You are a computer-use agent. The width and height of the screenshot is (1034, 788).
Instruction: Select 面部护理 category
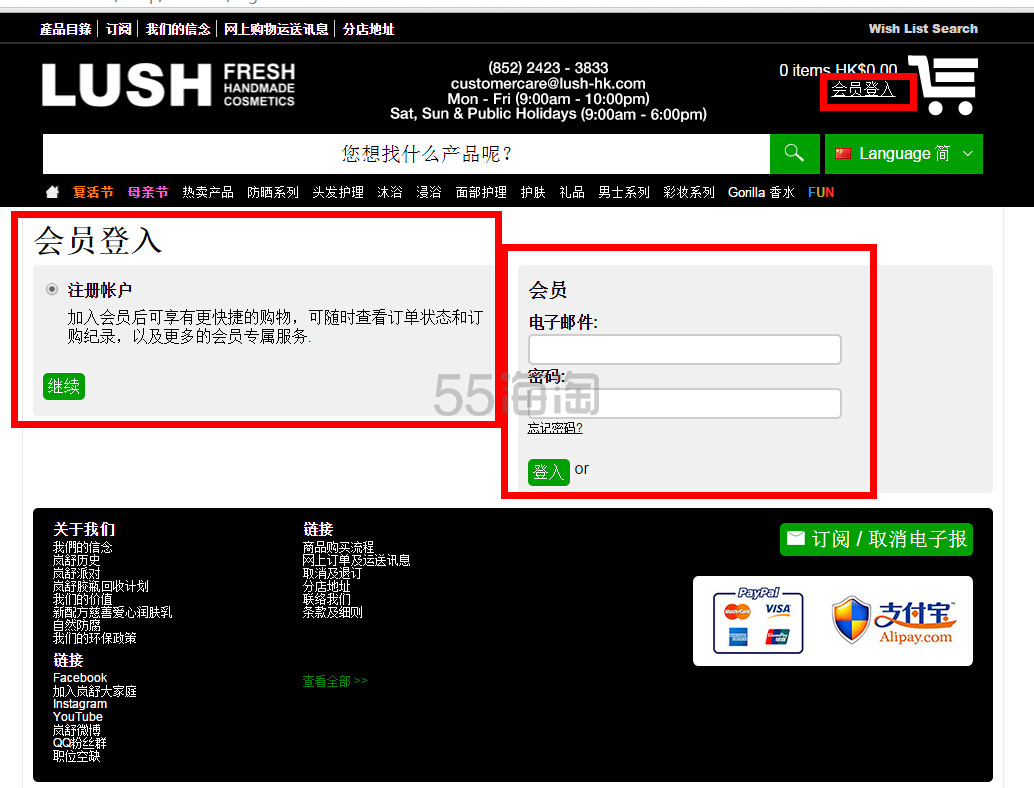481,192
